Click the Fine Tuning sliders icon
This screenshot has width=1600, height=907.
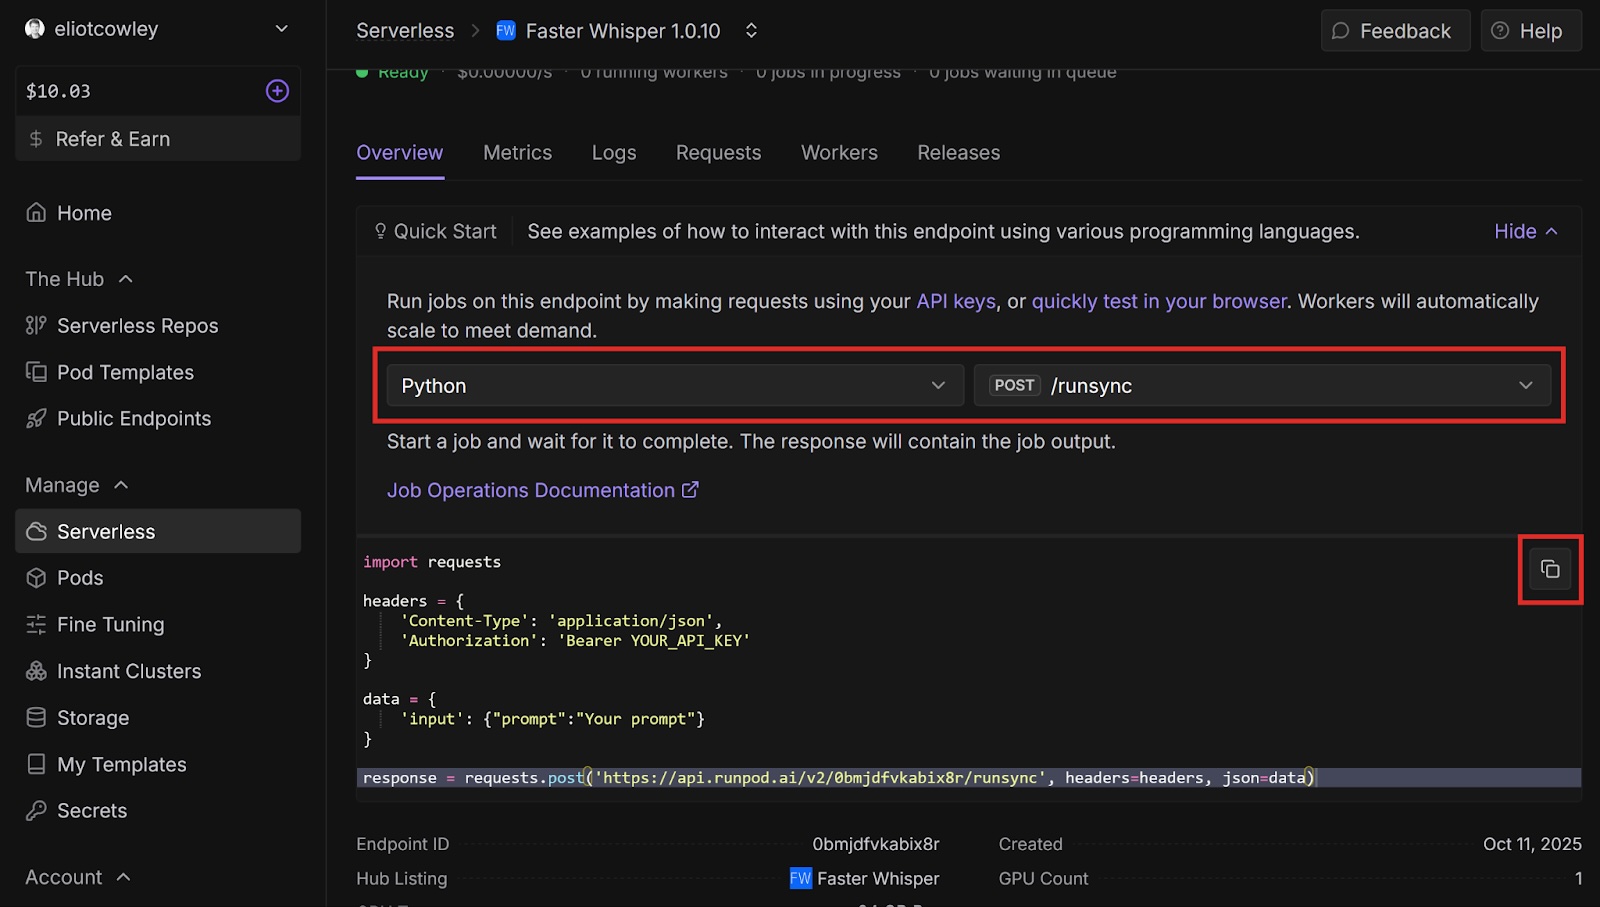coord(36,624)
